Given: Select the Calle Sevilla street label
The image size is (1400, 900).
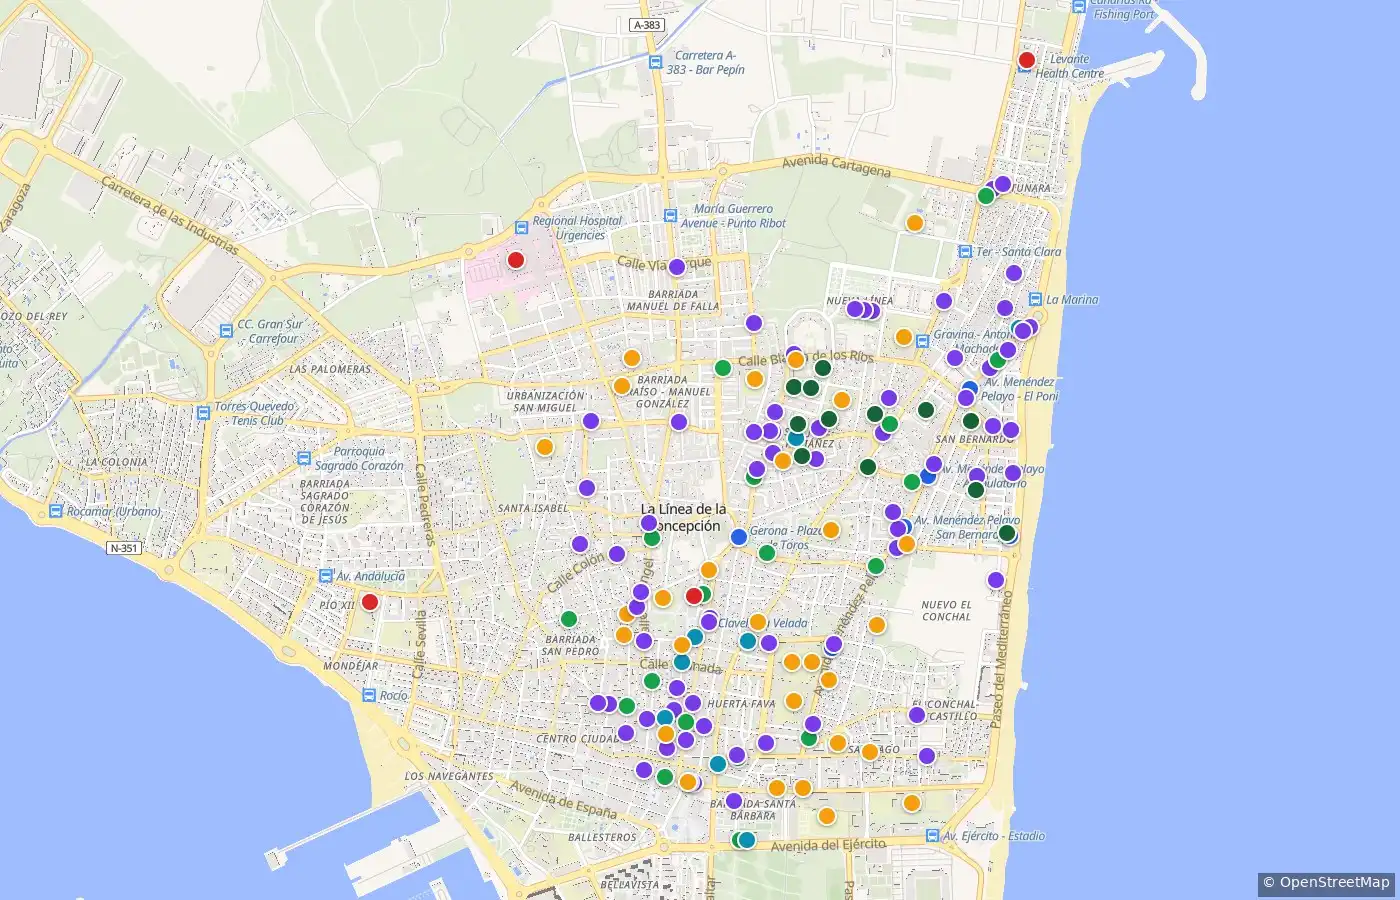Looking at the screenshot, I should 420,645.
